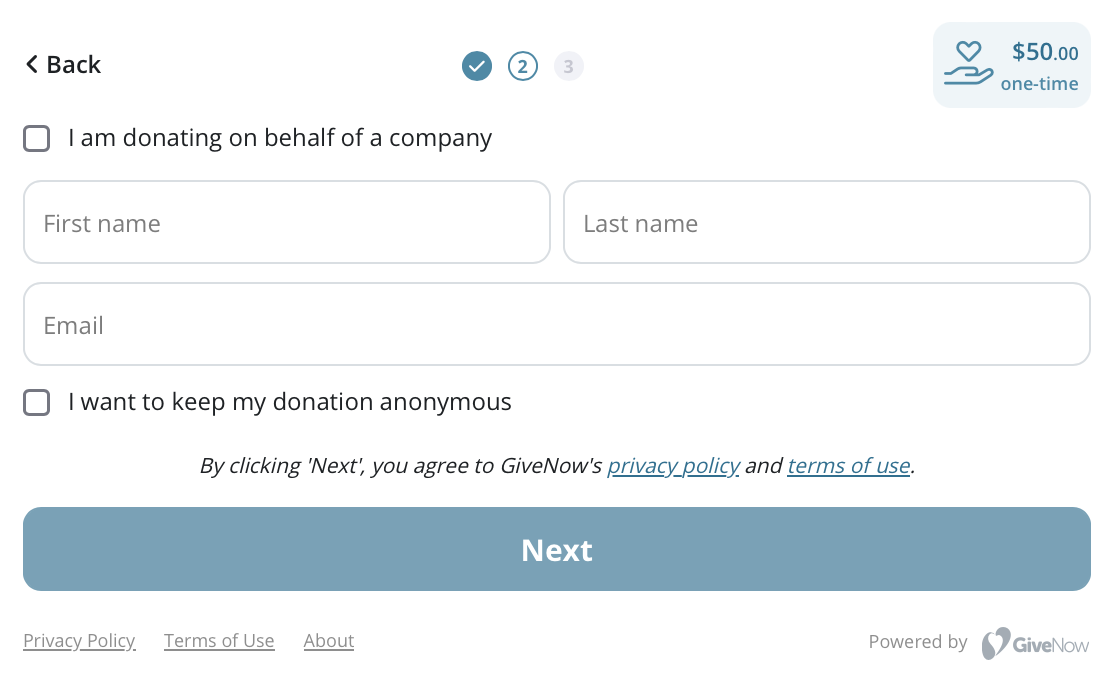Click Back to return to previous step

click(x=62, y=64)
